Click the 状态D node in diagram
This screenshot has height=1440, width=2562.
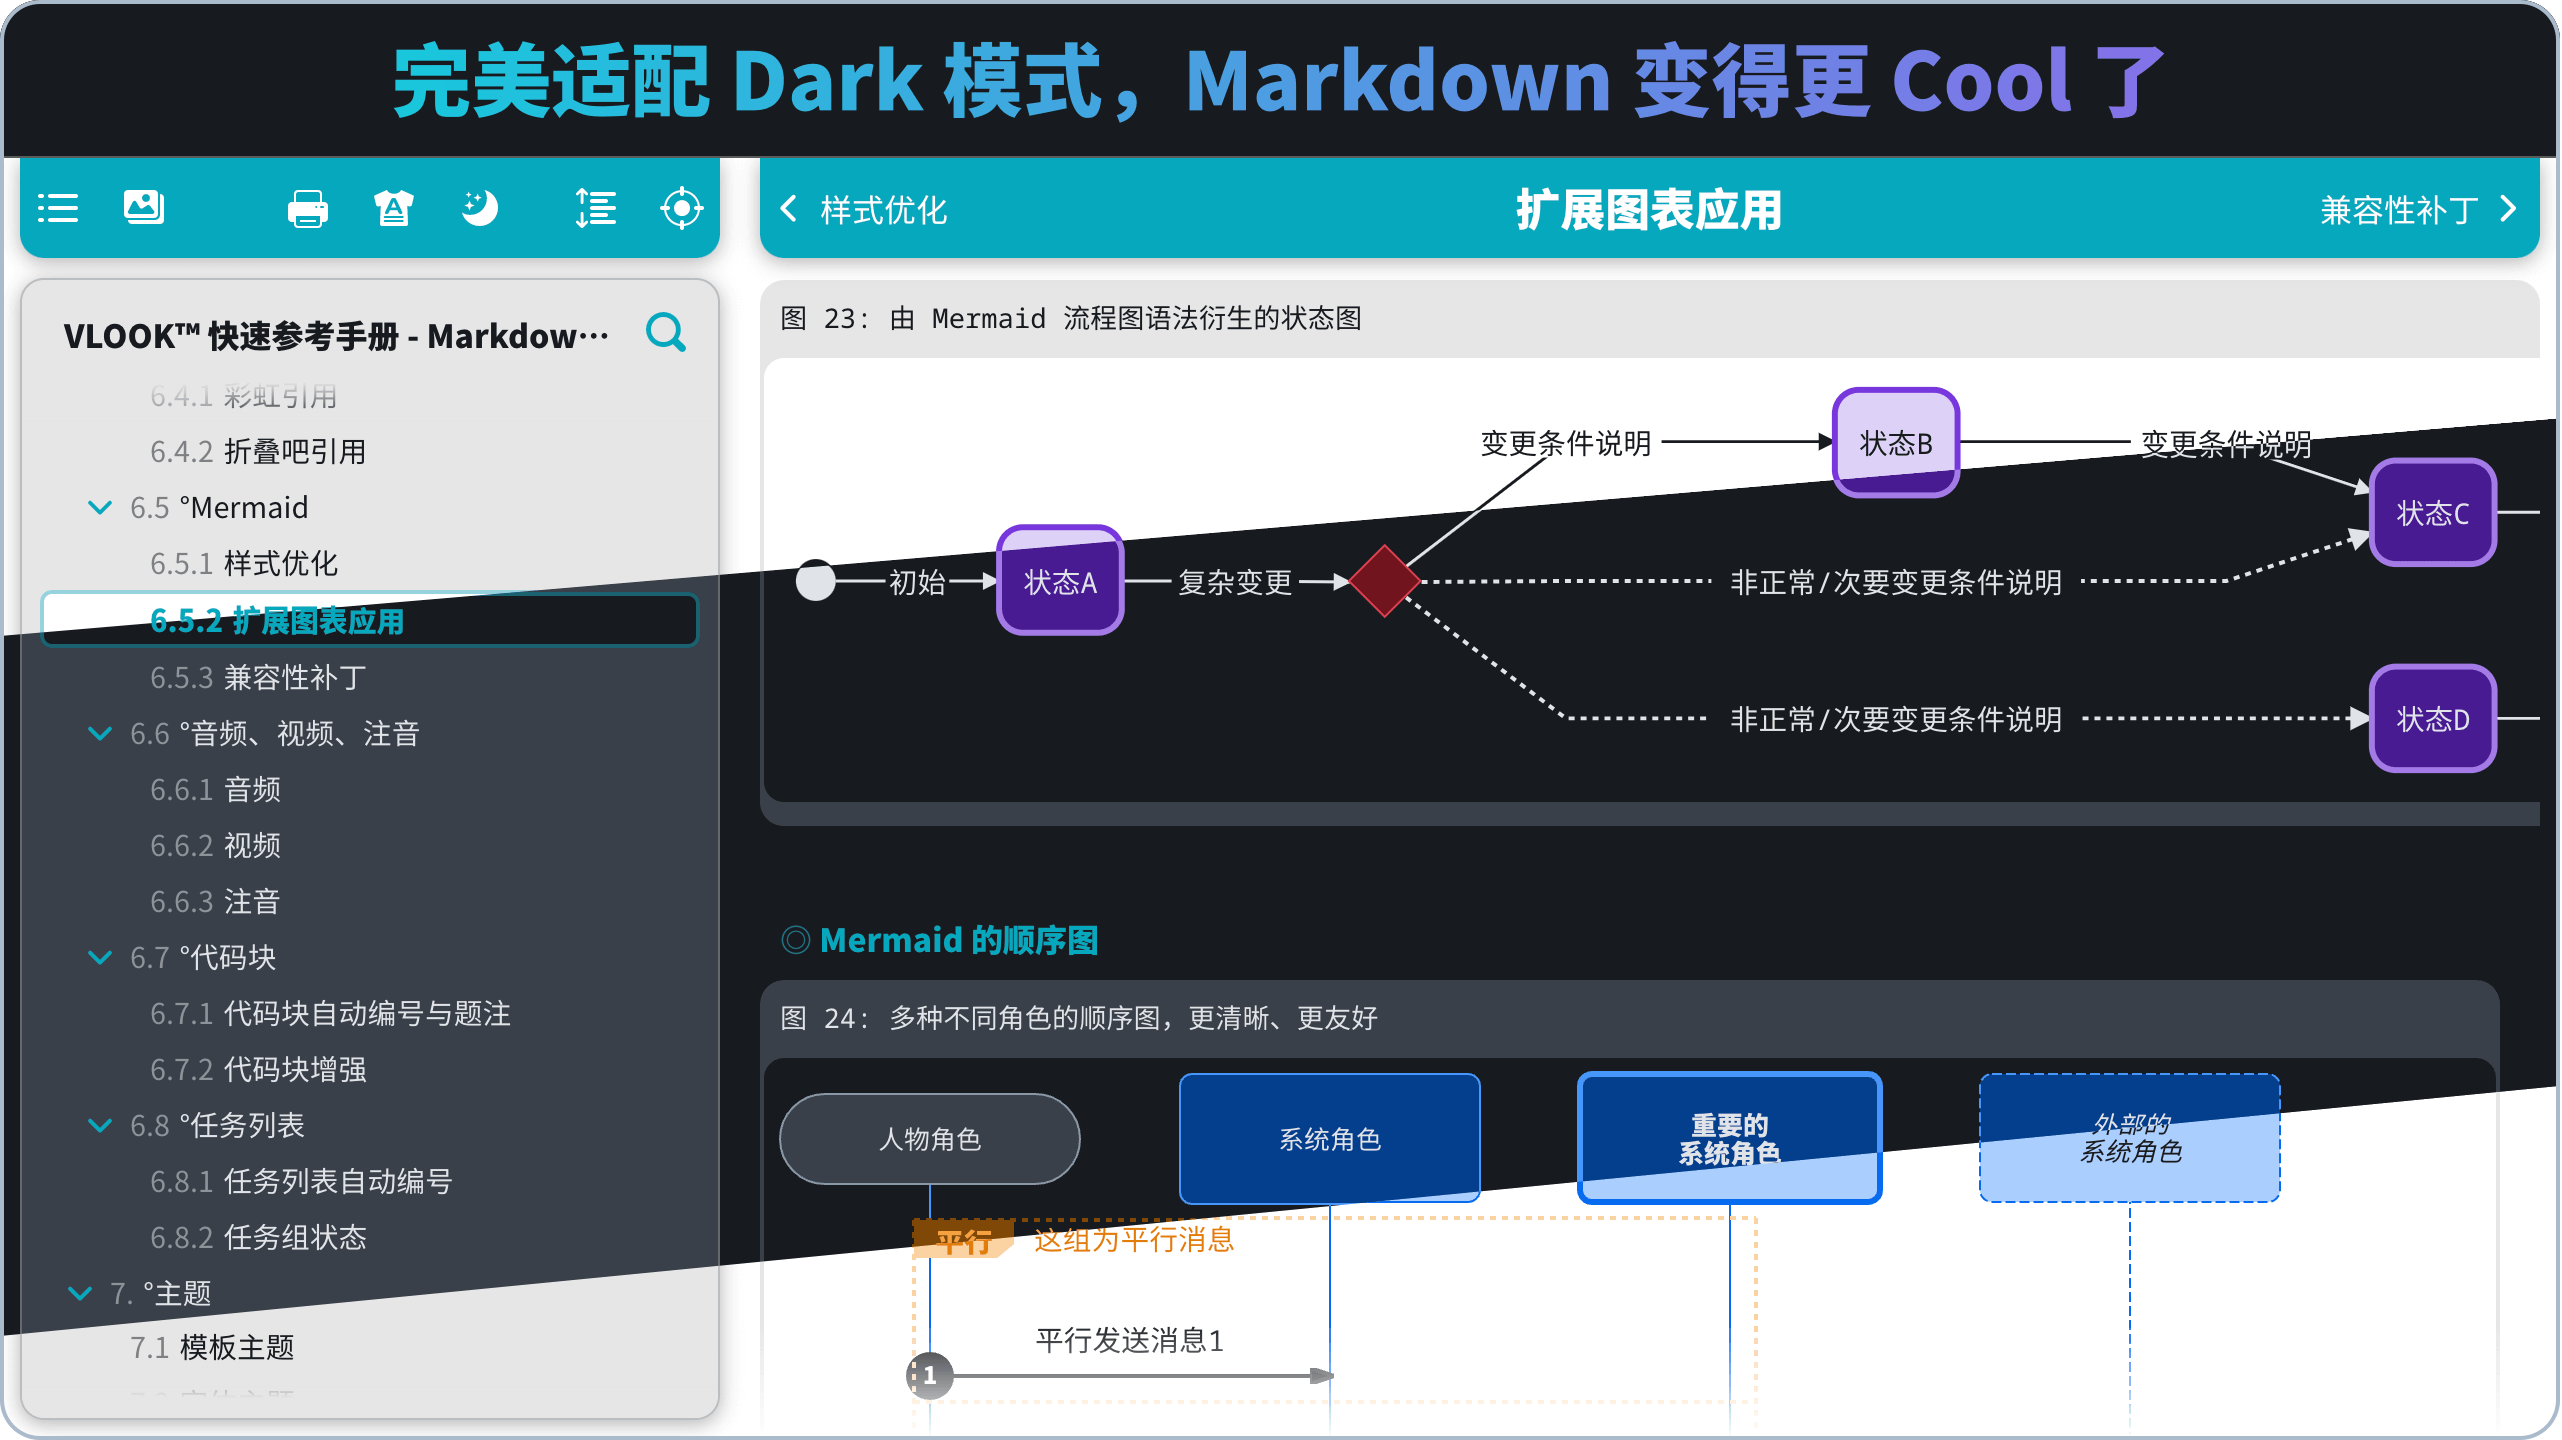(2432, 718)
